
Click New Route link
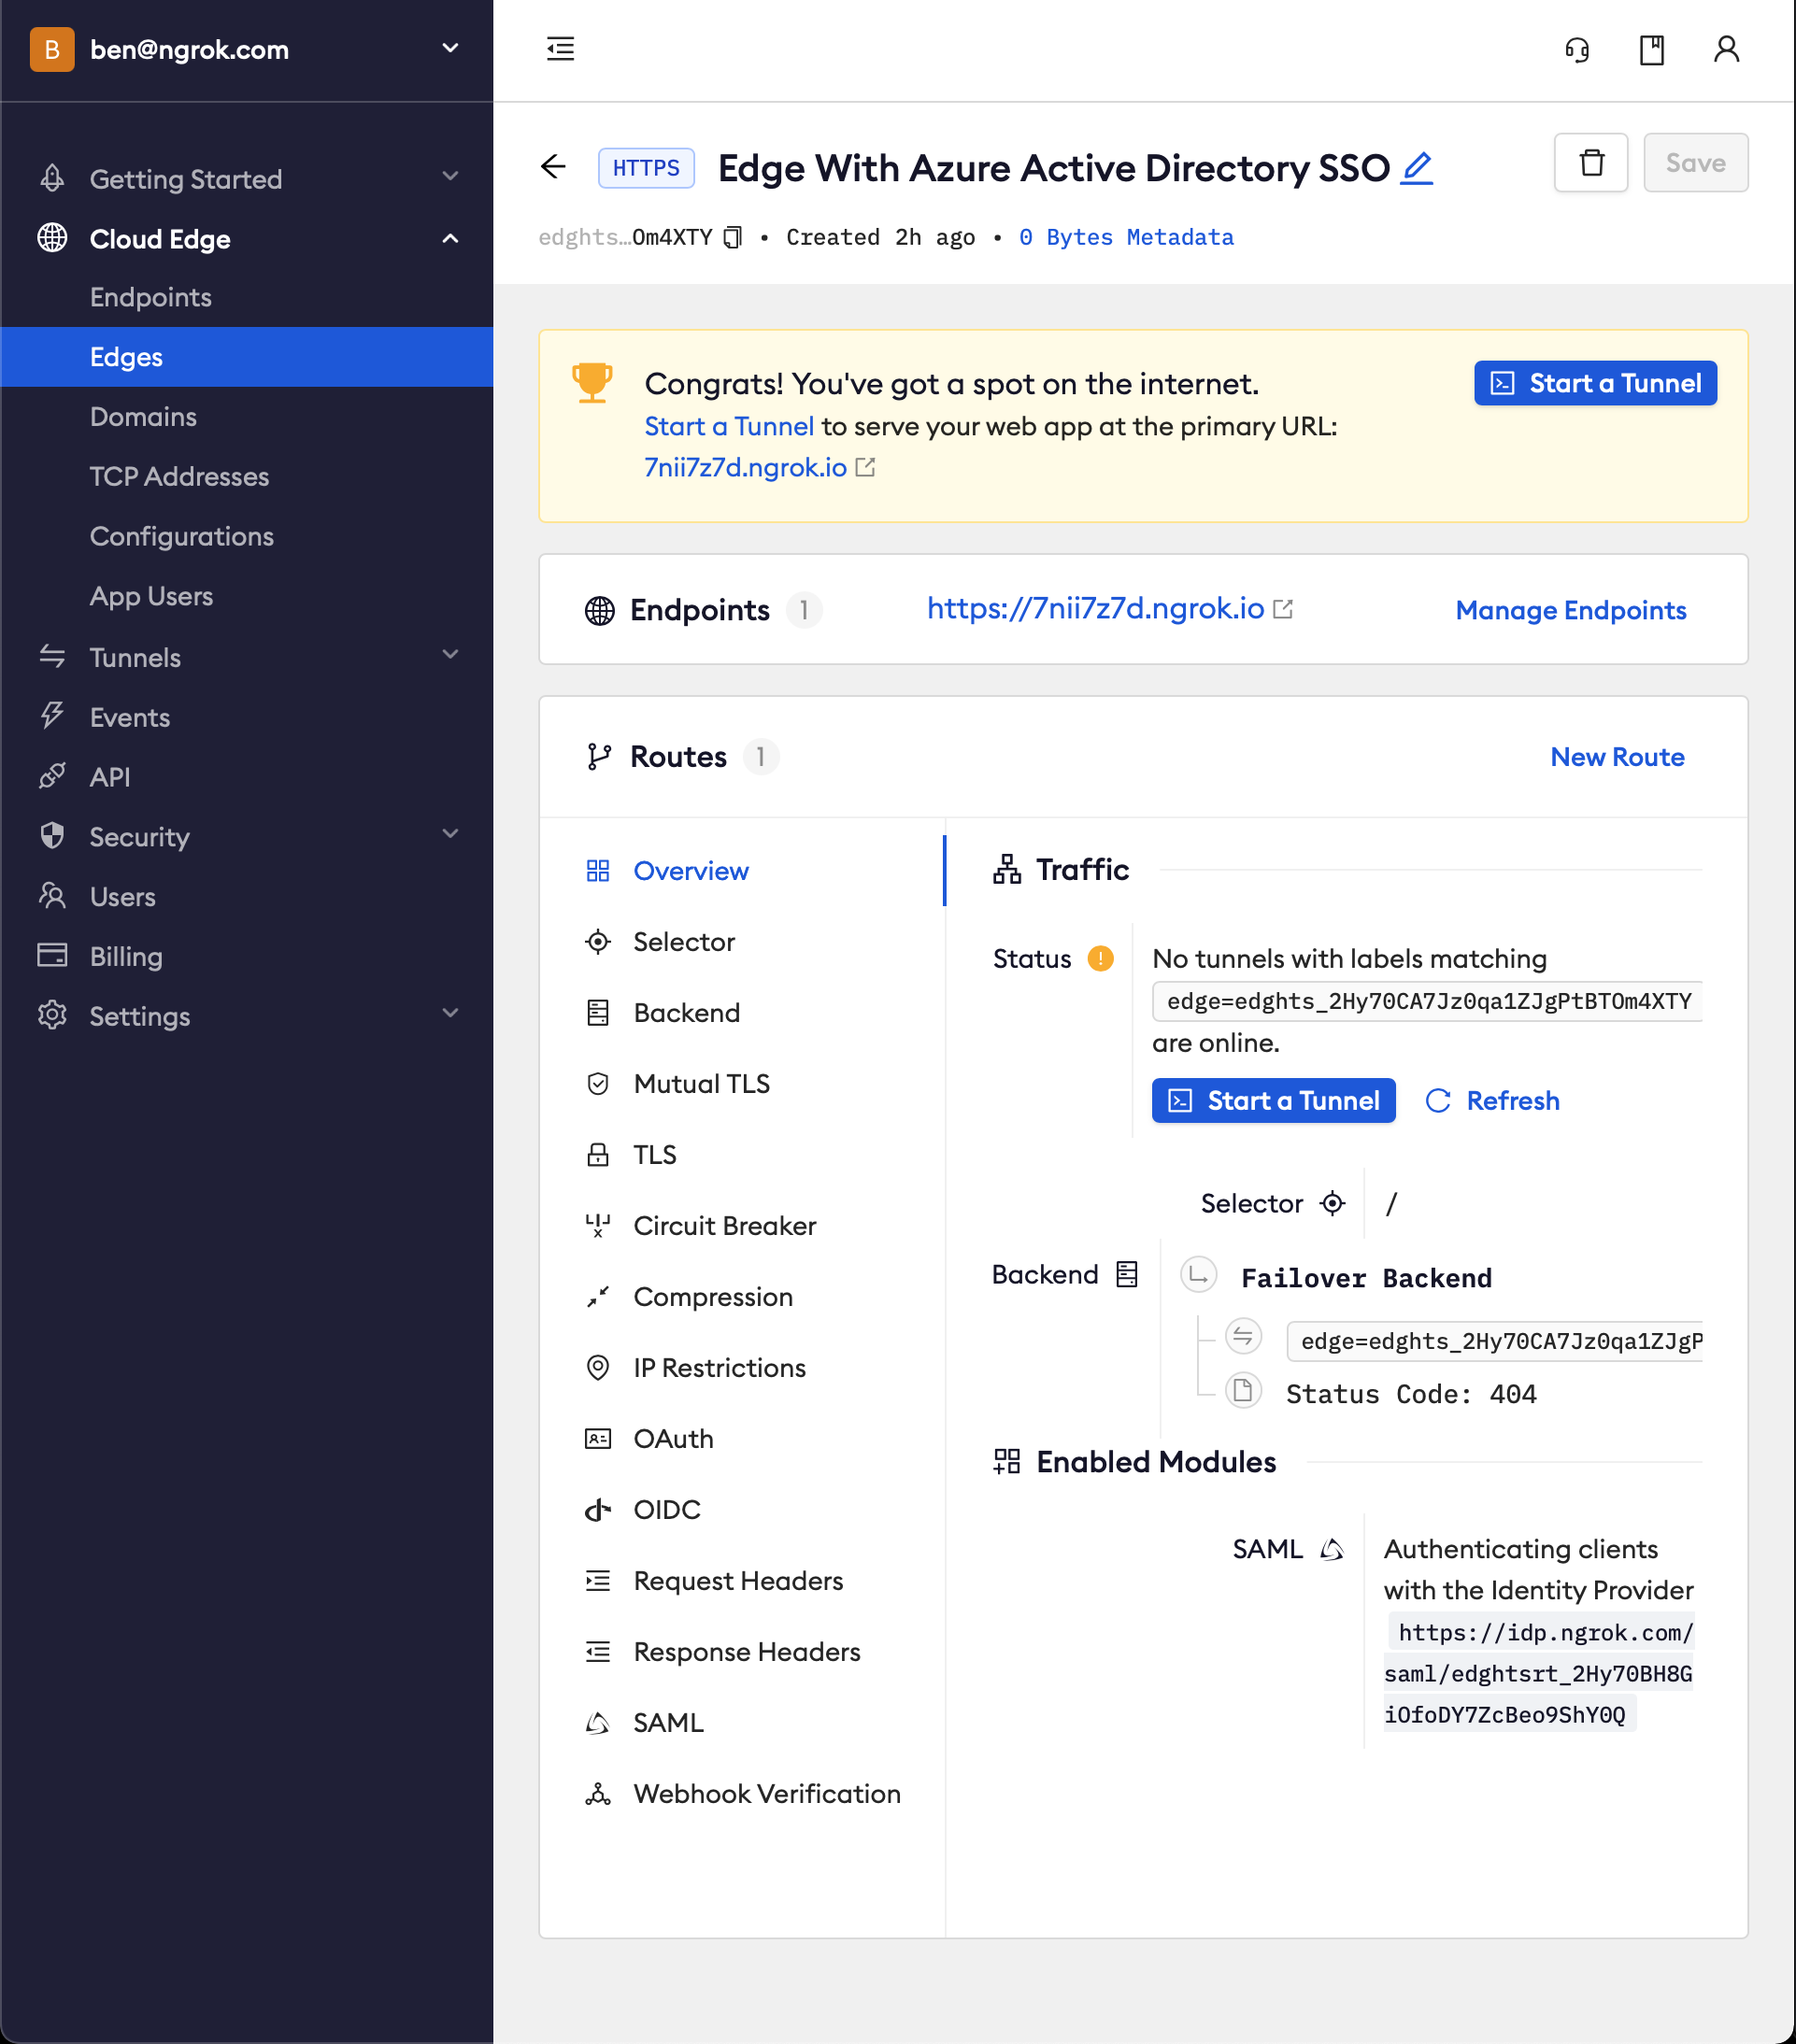(x=1617, y=757)
